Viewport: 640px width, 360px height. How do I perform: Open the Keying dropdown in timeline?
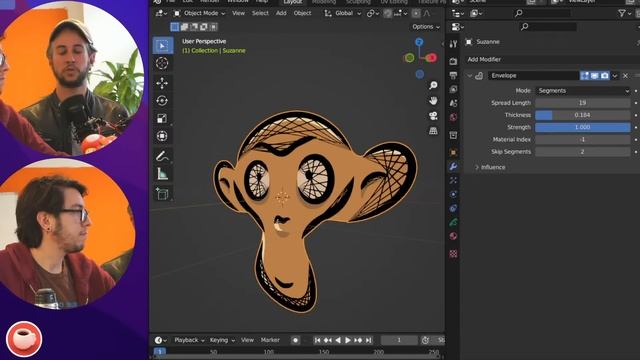[222, 340]
